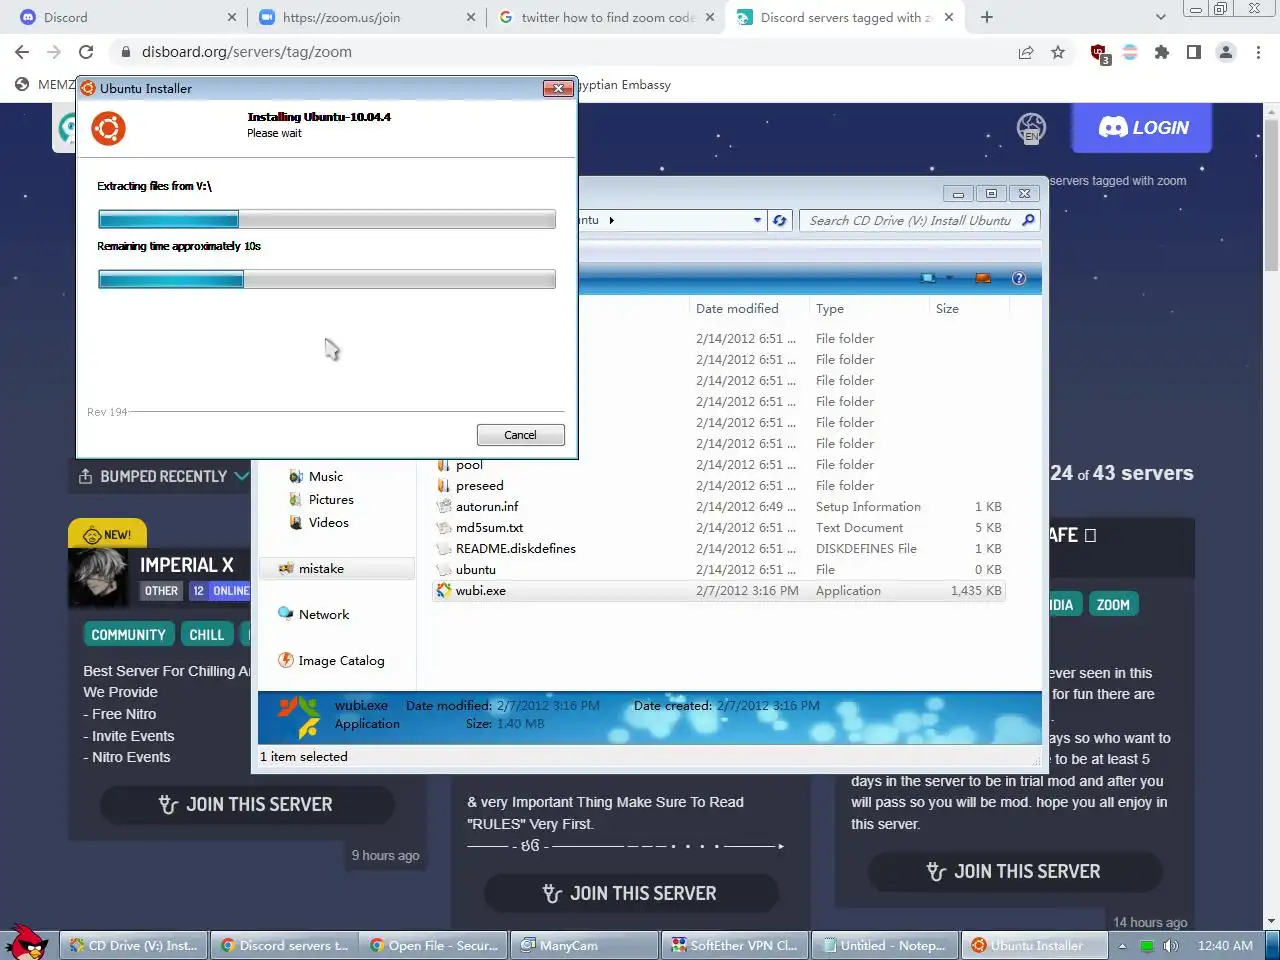Image resolution: width=1280 pixels, height=960 pixels.
Task: Open a new Chrome tab
Action: click(x=987, y=17)
